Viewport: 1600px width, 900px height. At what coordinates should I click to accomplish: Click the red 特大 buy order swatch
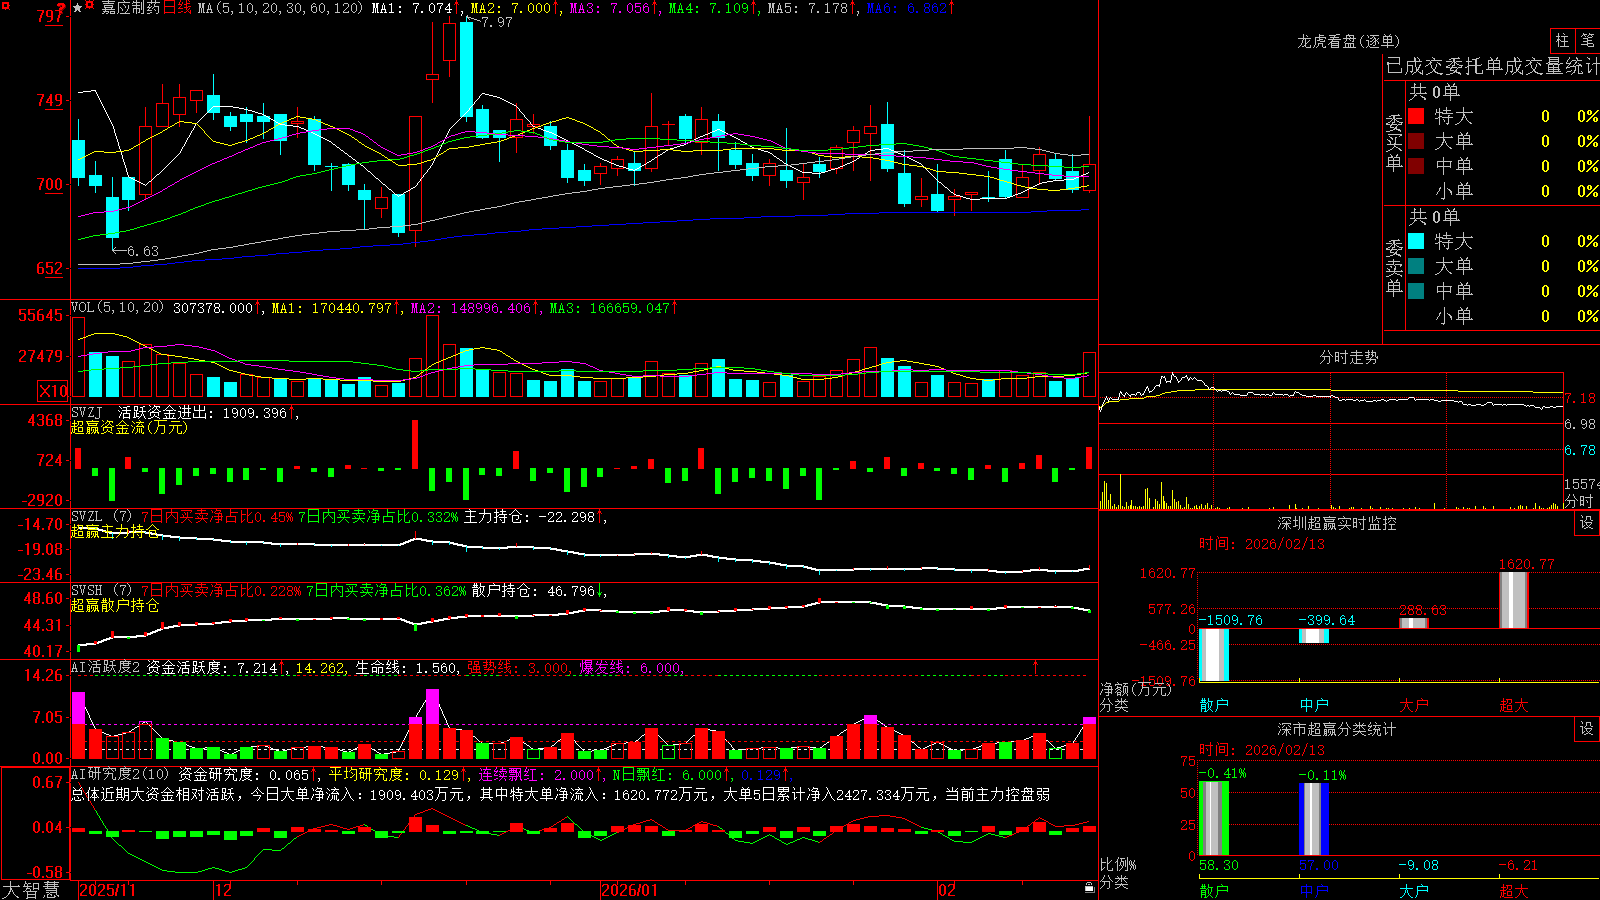[x=1416, y=116]
